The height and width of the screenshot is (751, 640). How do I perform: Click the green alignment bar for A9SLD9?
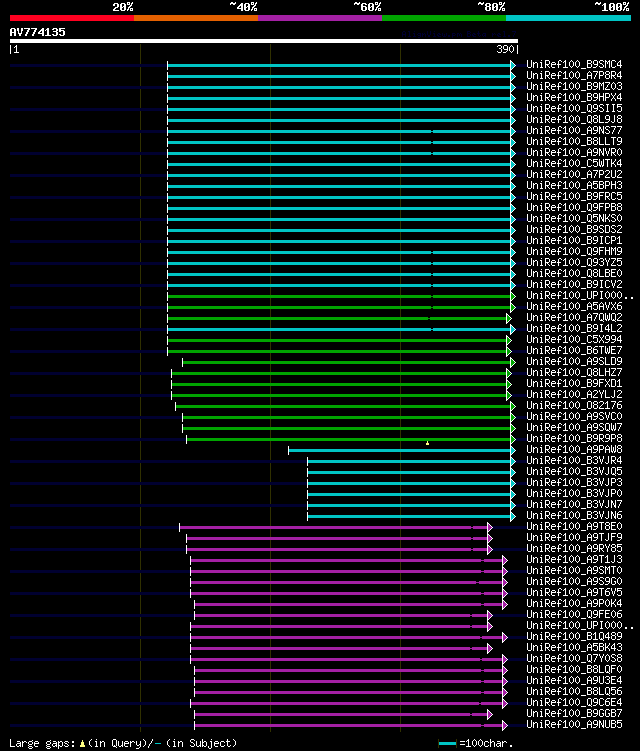point(347,363)
